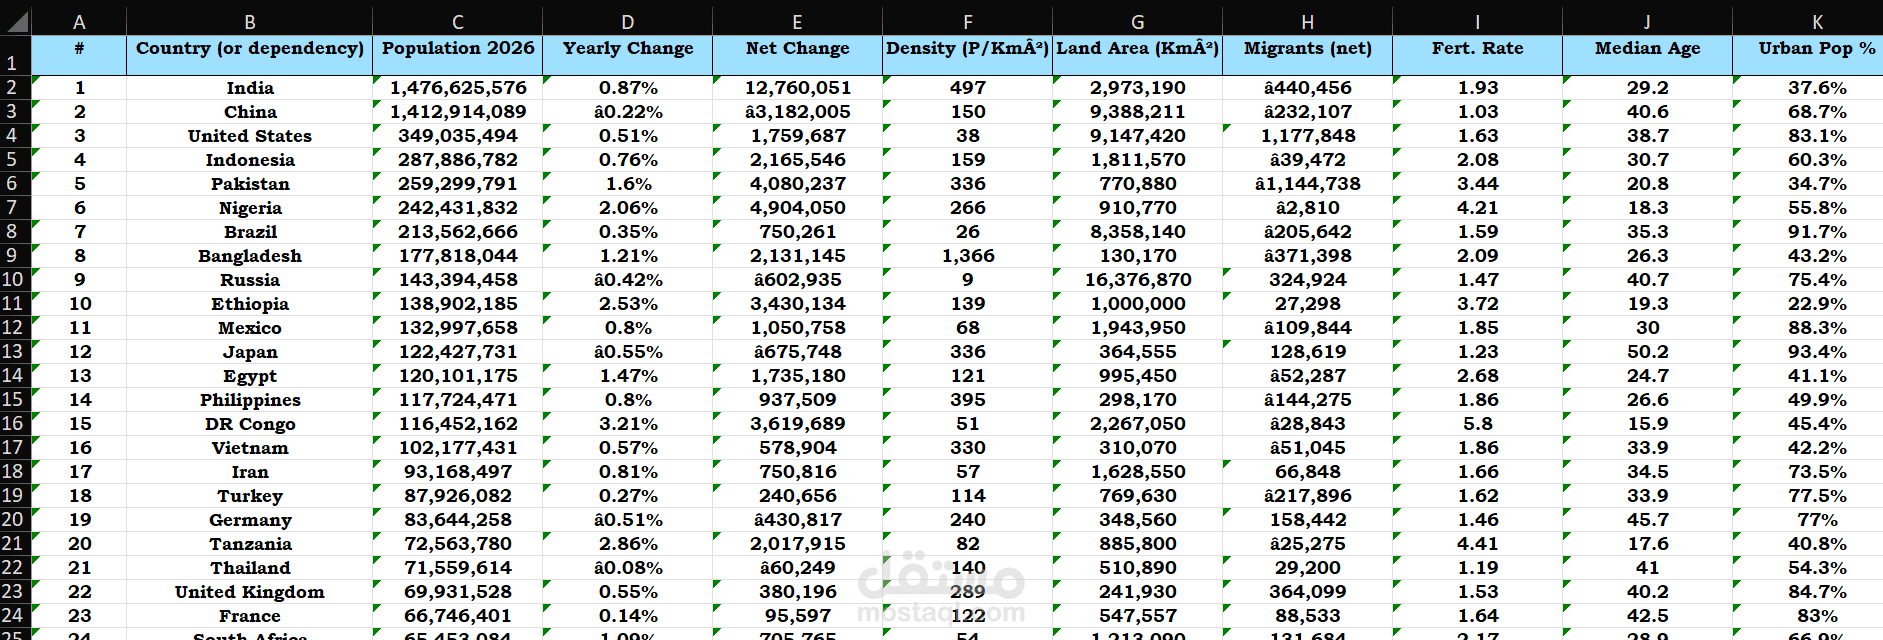Select the cell containing Philippines
Viewport: 1883px width, 640px height.
tap(249, 400)
